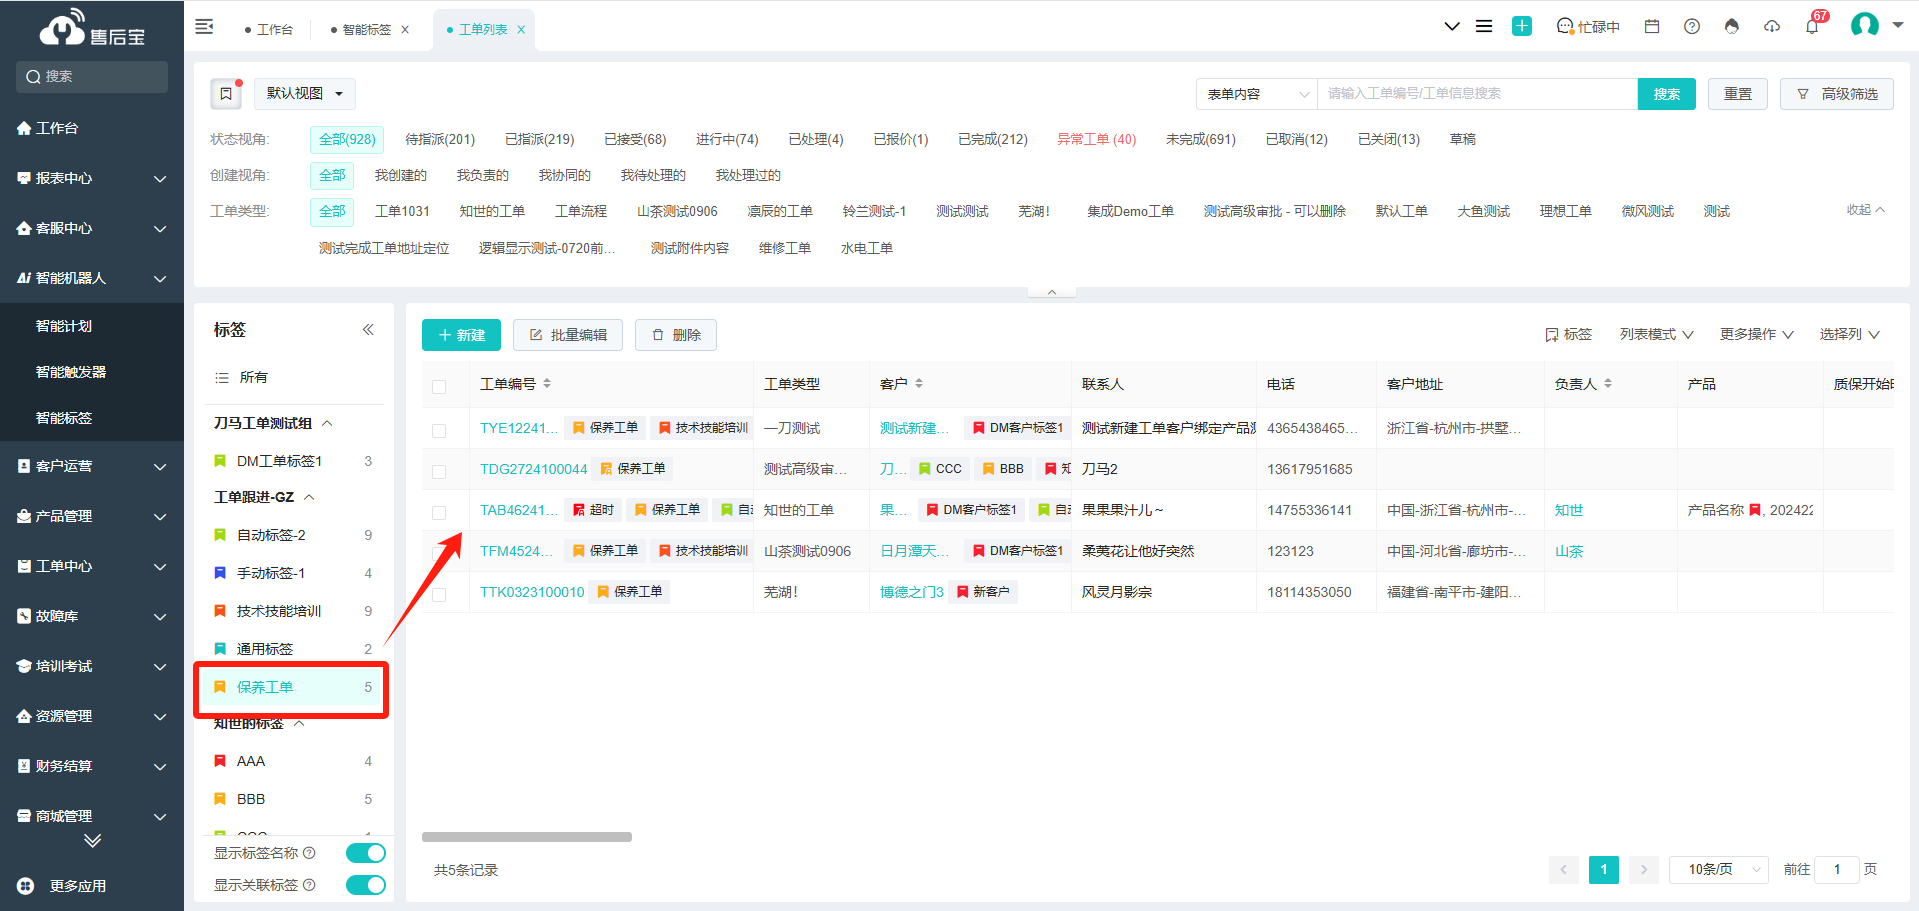The image size is (1919, 911).
Task: Open the 更多操作 dropdown
Action: pyautogui.click(x=1757, y=334)
